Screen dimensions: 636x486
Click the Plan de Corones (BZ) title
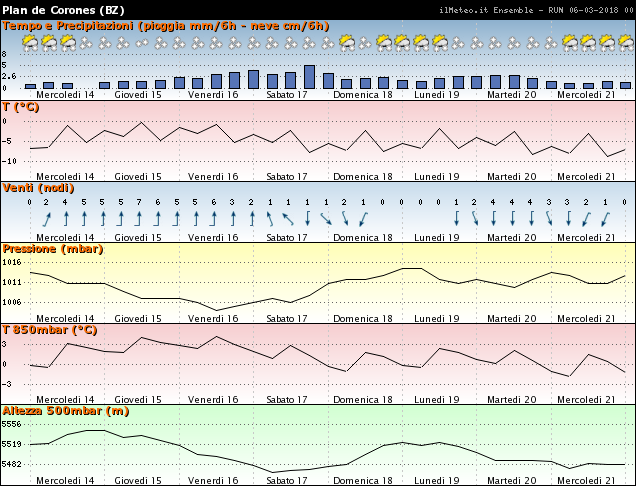(63, 10)
